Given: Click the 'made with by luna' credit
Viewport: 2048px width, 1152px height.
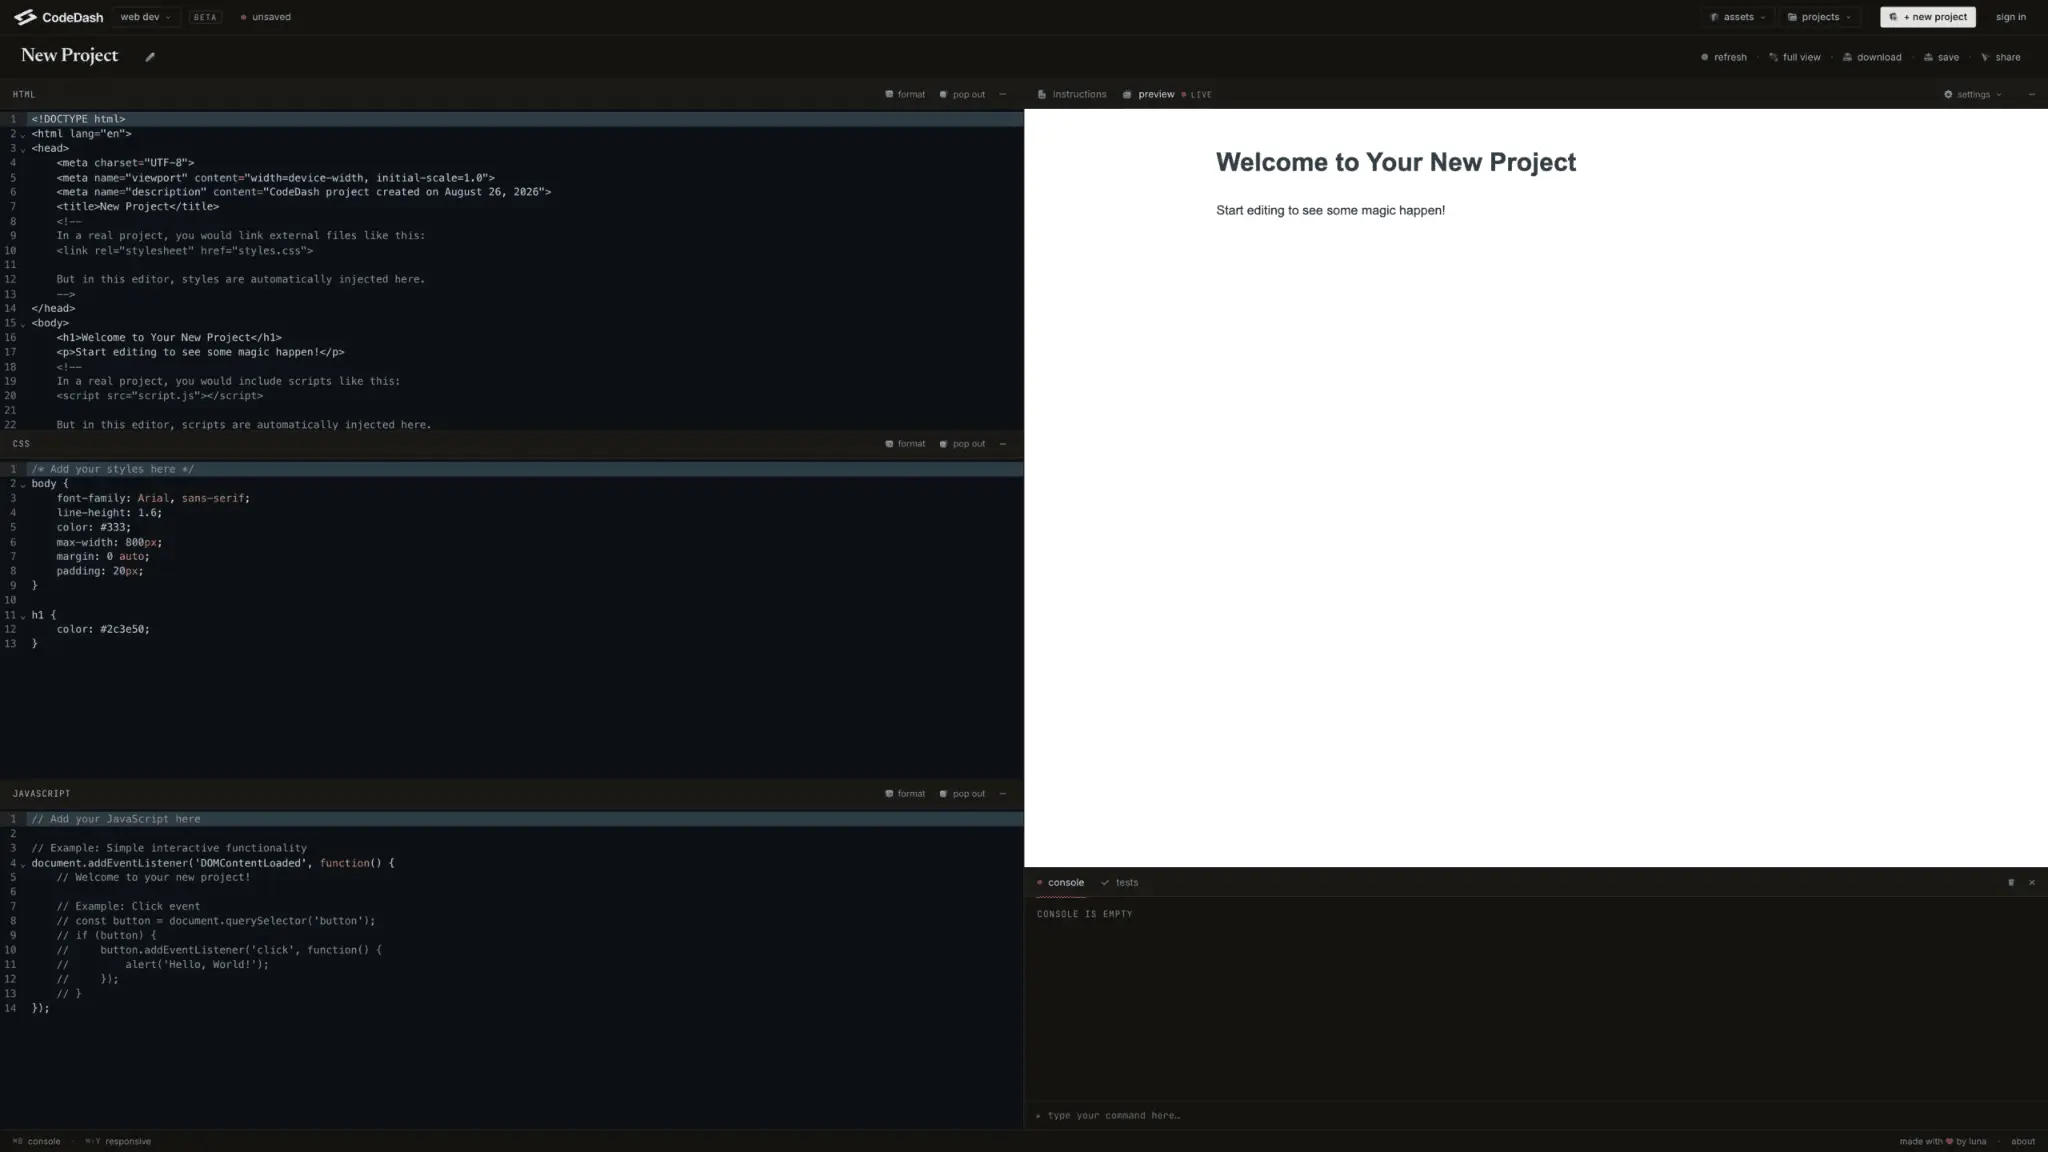Looking at the screenshot, I should point(1943,1142).
